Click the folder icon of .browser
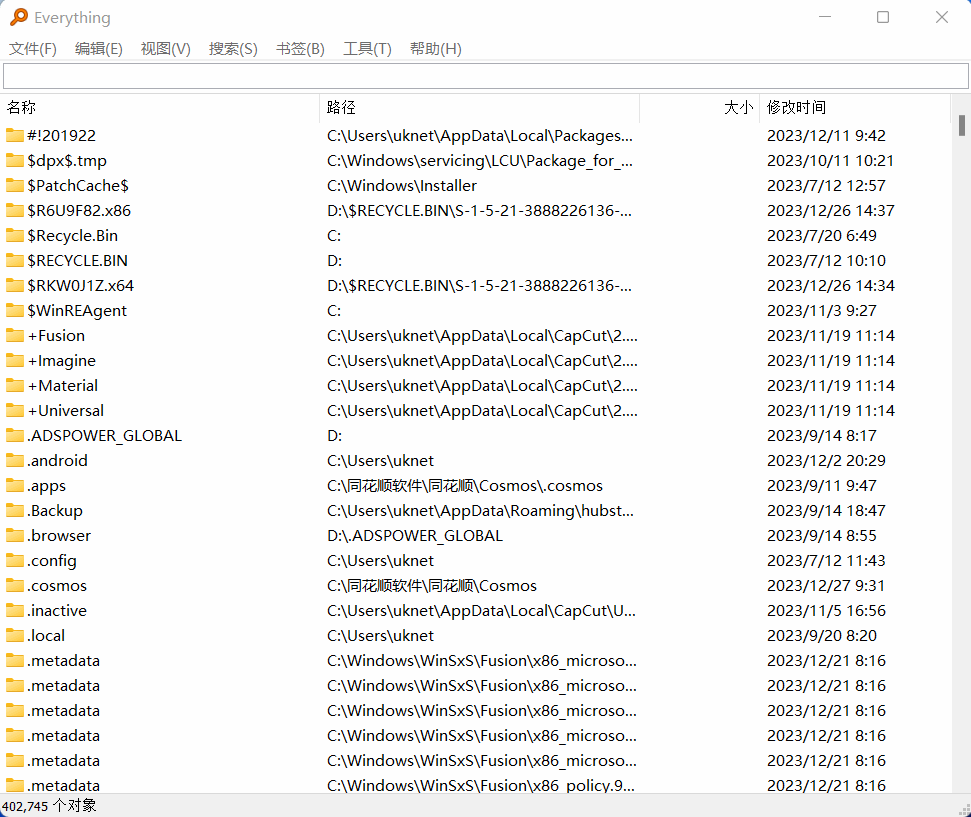The image size is (971, 817). (x=15, y=535)
